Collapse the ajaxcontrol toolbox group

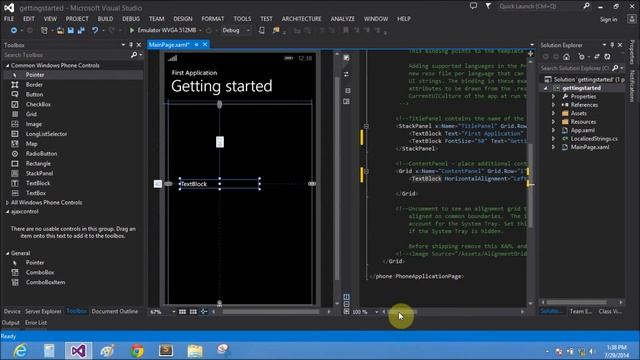[x=7, y=211]
